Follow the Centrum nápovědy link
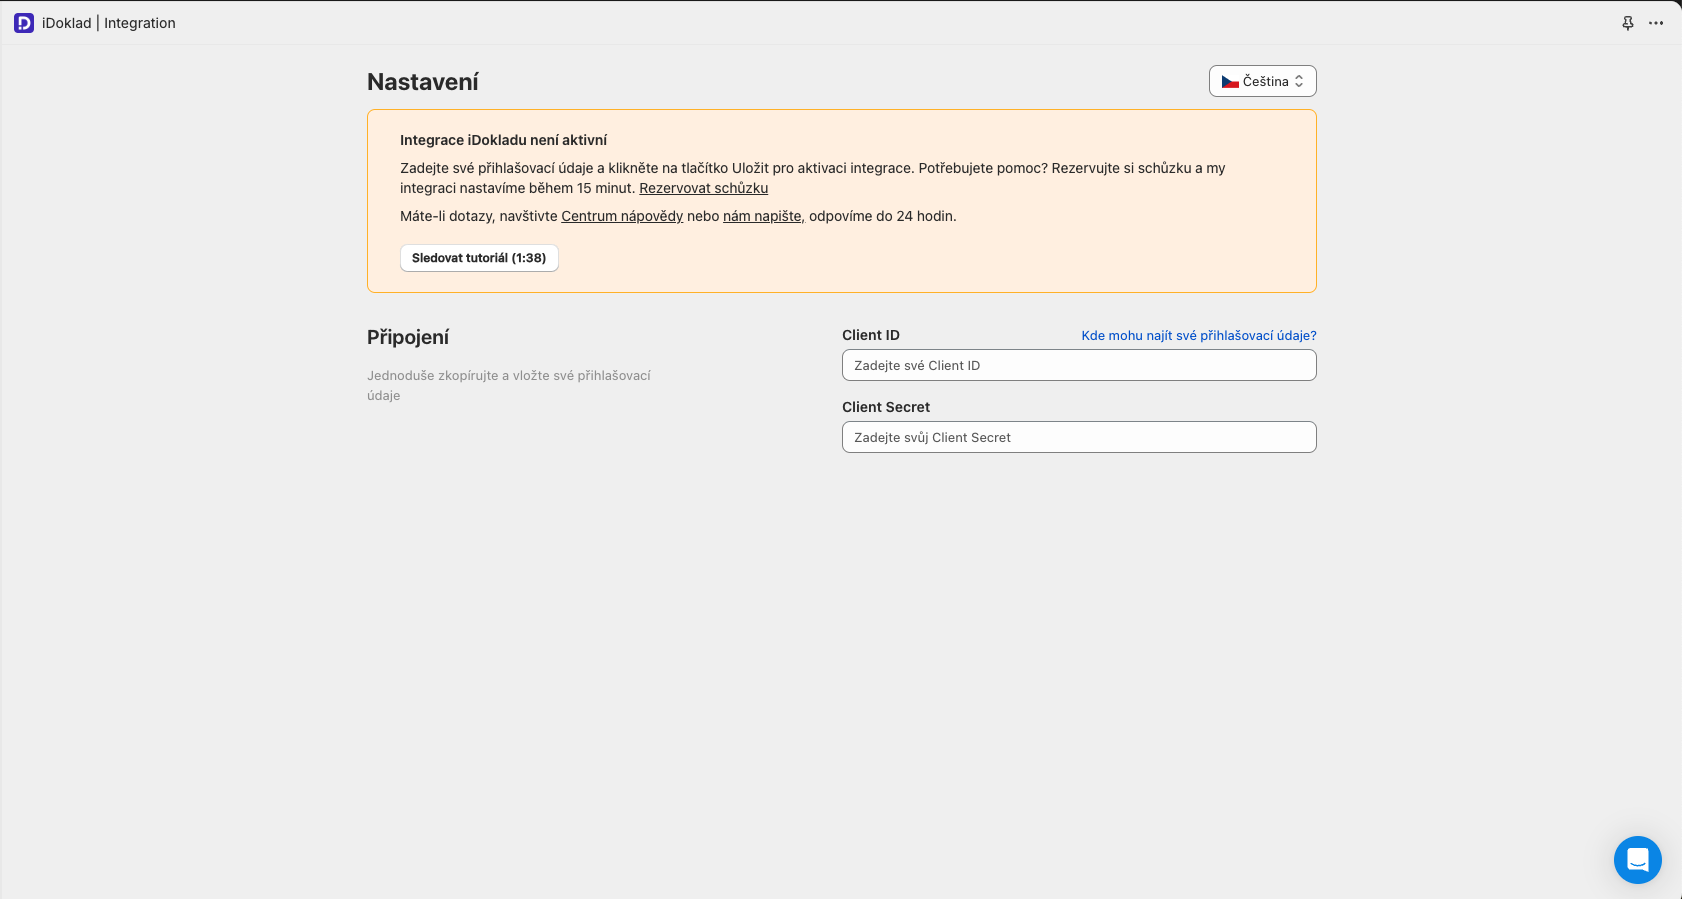 coord(621,216)
